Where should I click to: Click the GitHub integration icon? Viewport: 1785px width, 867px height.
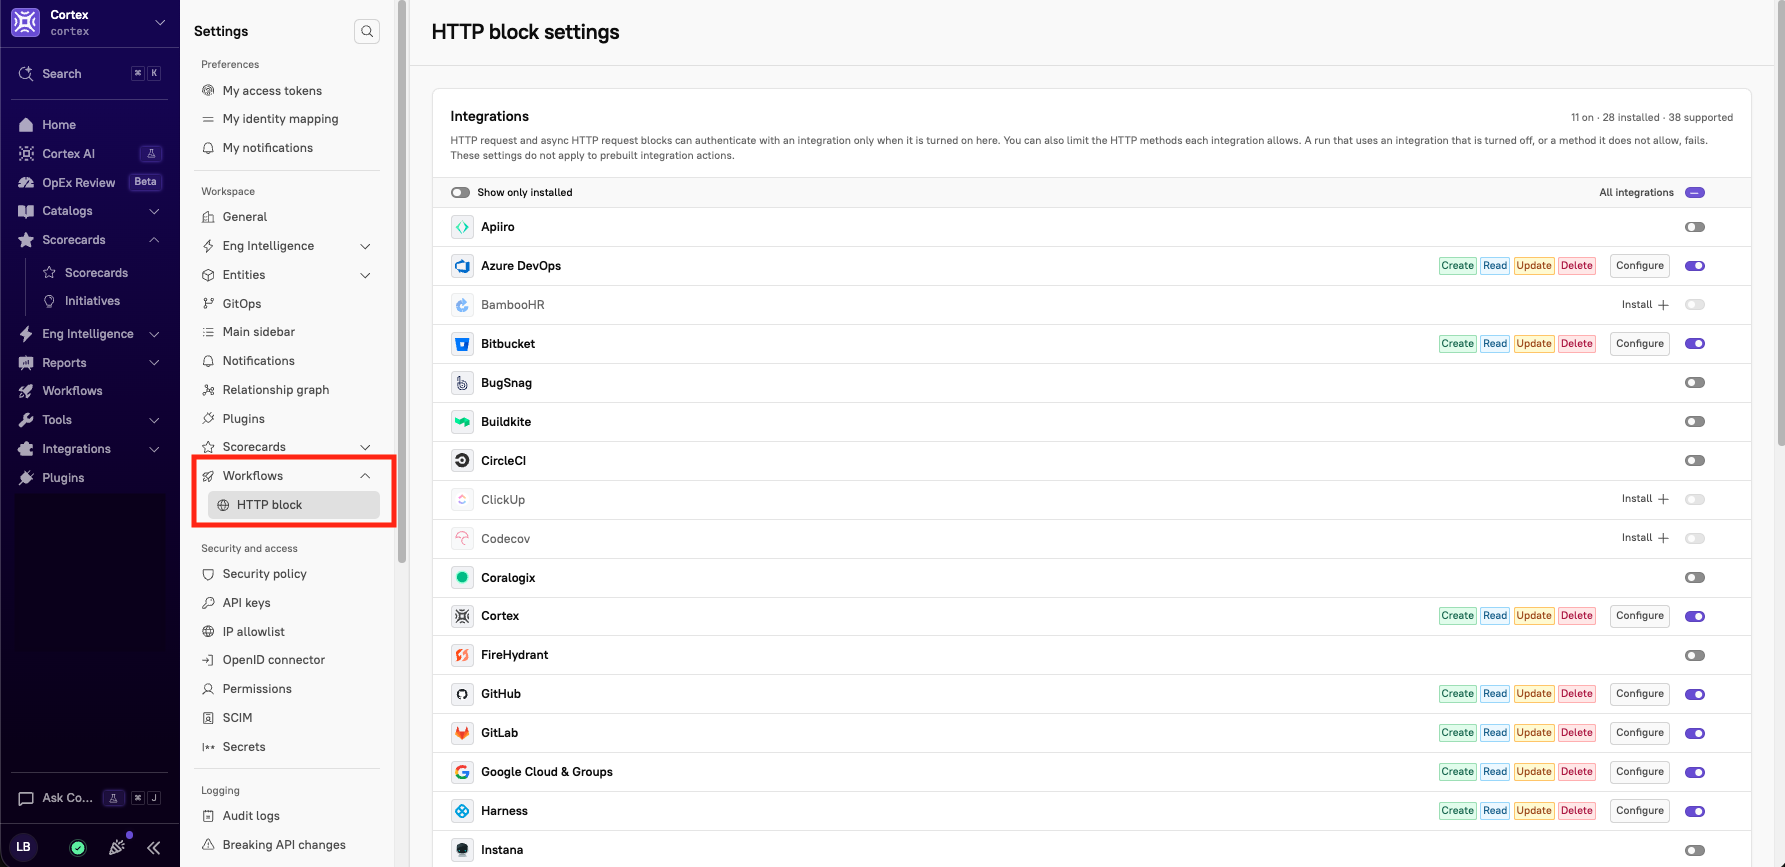462,694
